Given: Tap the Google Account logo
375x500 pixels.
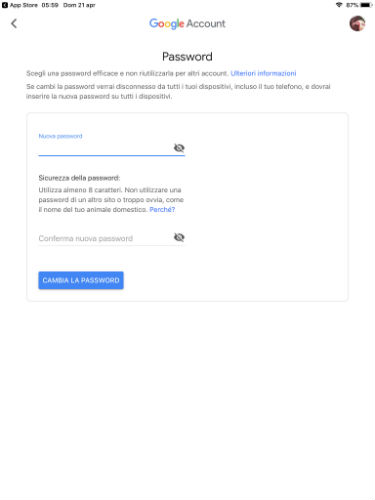Looking at the screenshot, I should [x=187, y=24].
